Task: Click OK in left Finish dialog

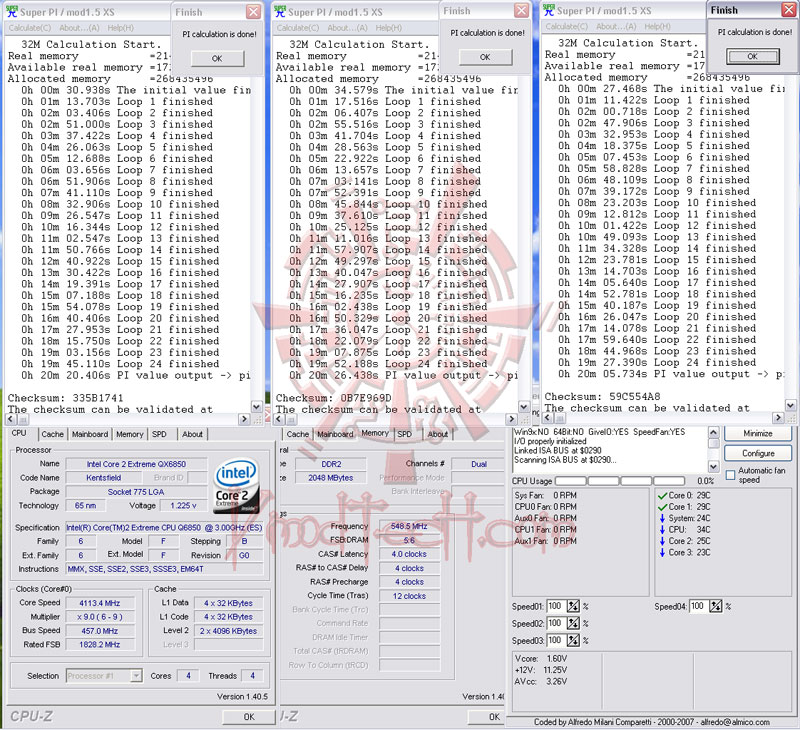Action: coord(217,59)
